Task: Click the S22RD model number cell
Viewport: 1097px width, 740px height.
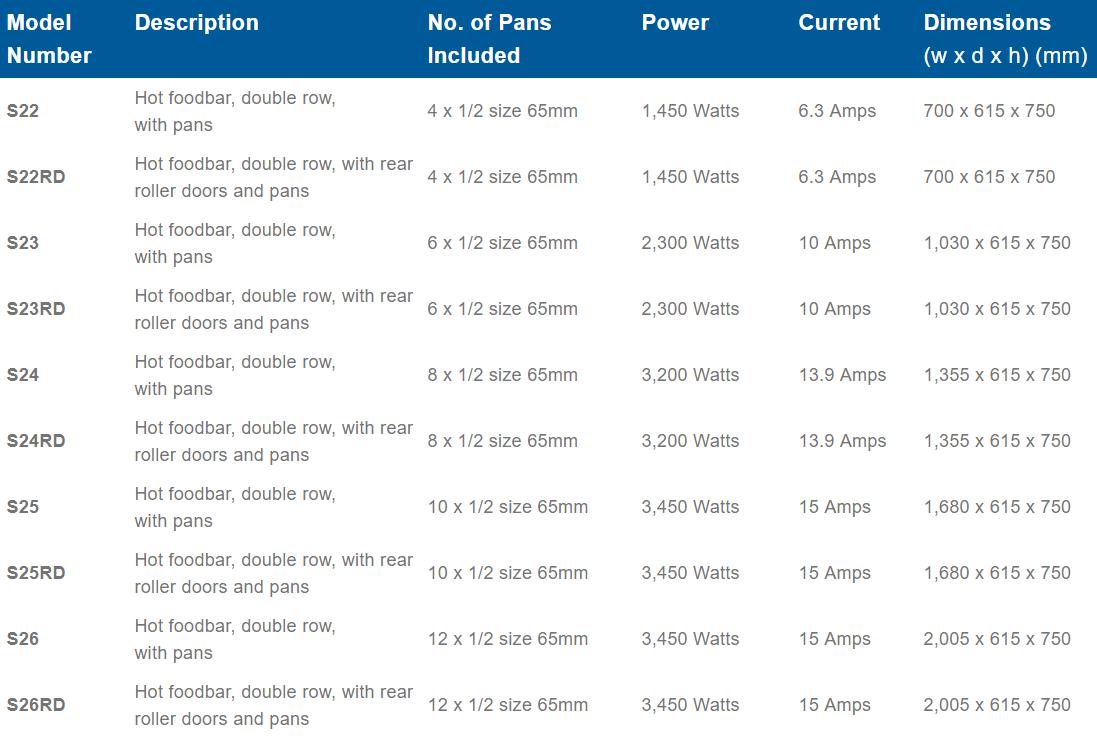Action: 36,177
